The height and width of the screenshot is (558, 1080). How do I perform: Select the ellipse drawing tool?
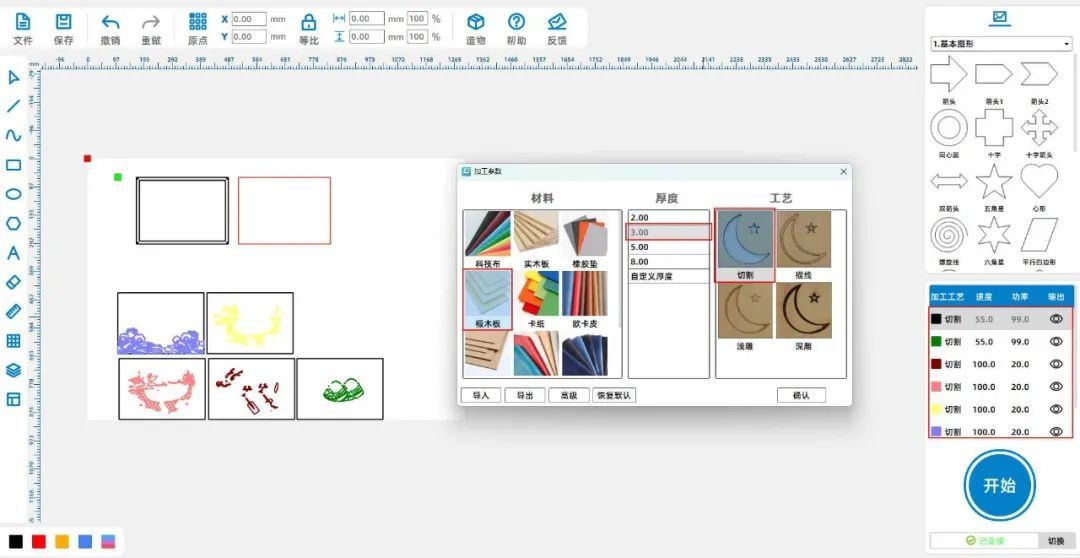click(x=13, y=194)
